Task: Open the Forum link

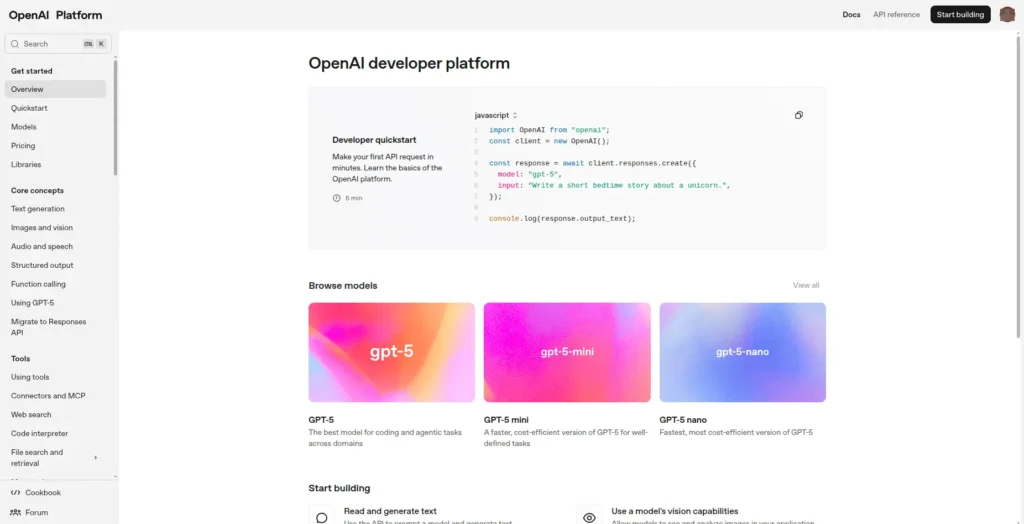Action: pos(37,513)
